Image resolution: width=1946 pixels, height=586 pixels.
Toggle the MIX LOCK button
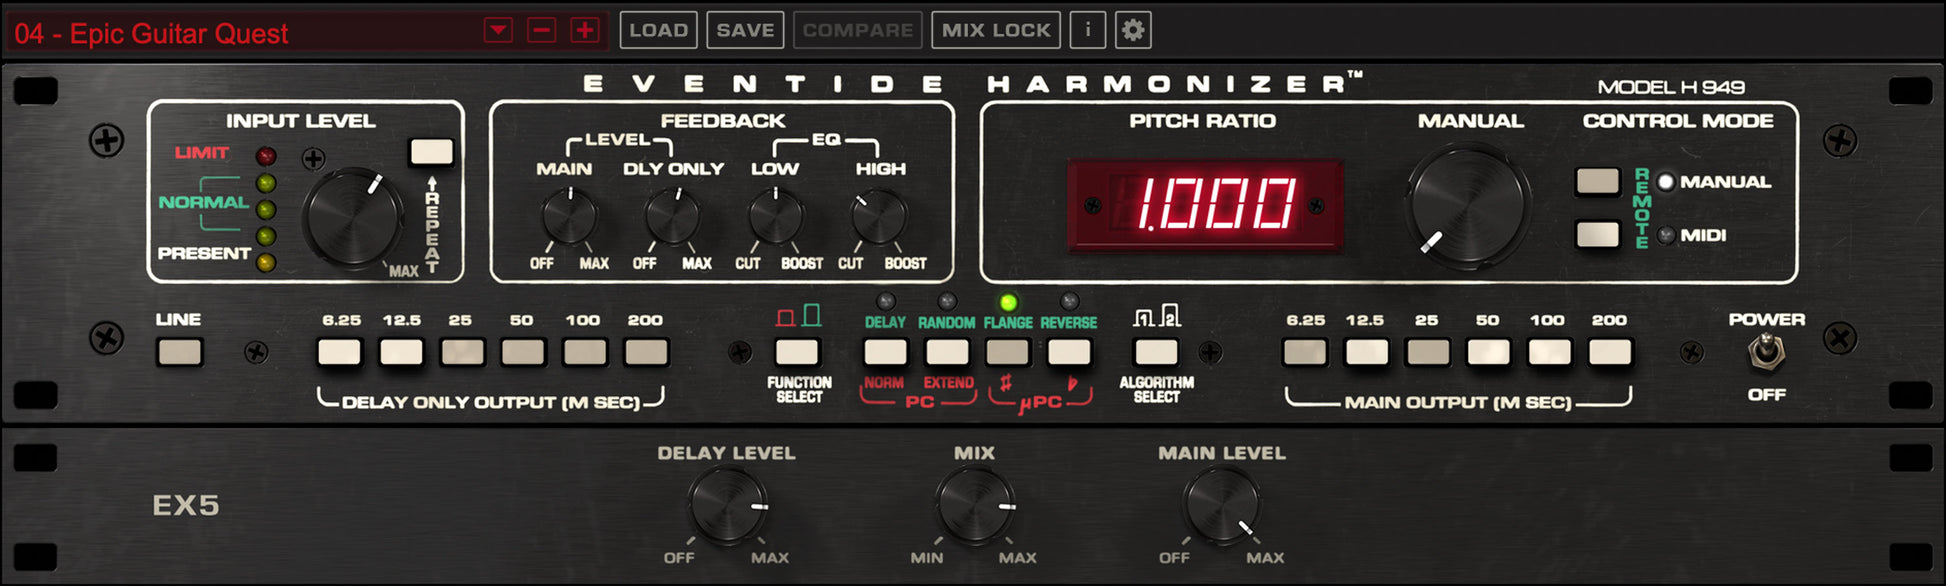(x=996, y=30)
